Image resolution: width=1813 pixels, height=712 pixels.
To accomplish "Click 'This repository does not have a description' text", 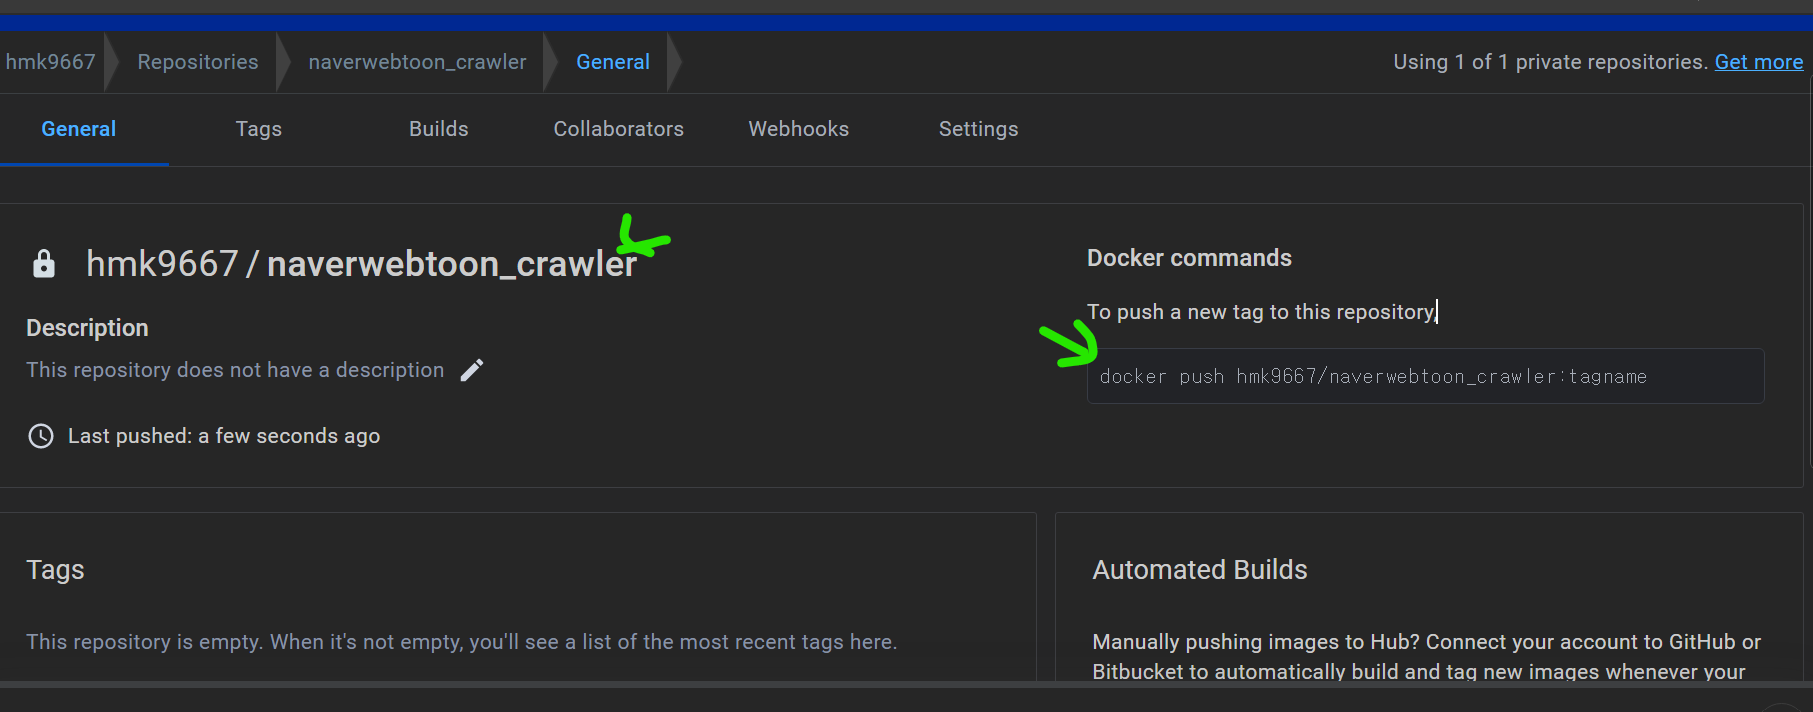I will (235, 370).
